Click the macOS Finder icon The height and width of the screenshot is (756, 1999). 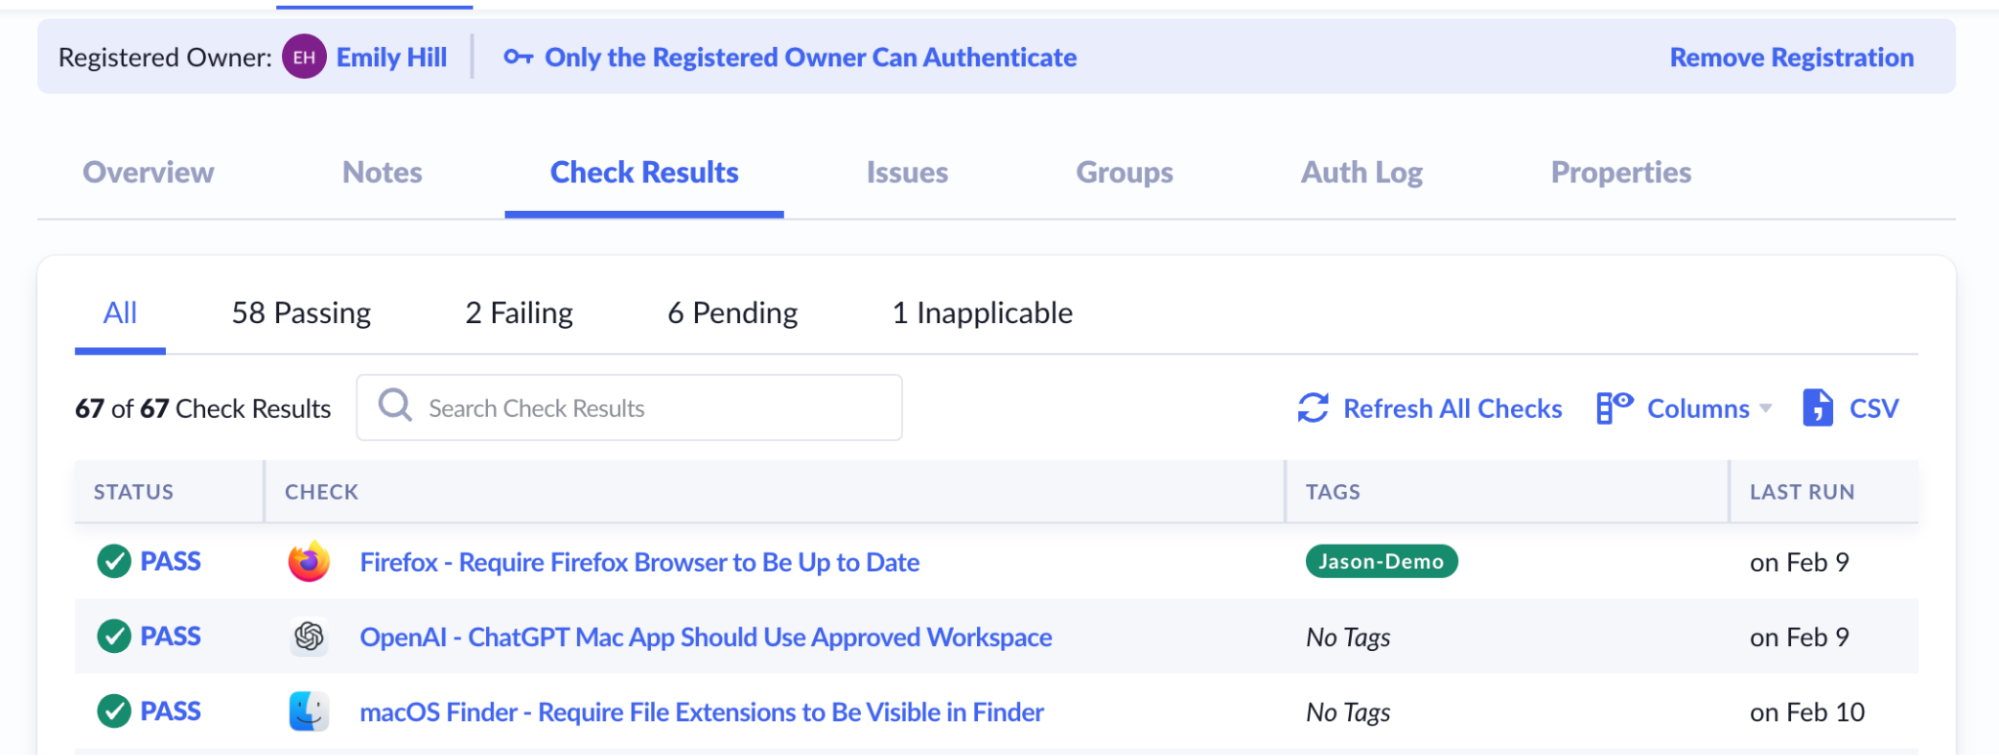(x=309, y=712)
